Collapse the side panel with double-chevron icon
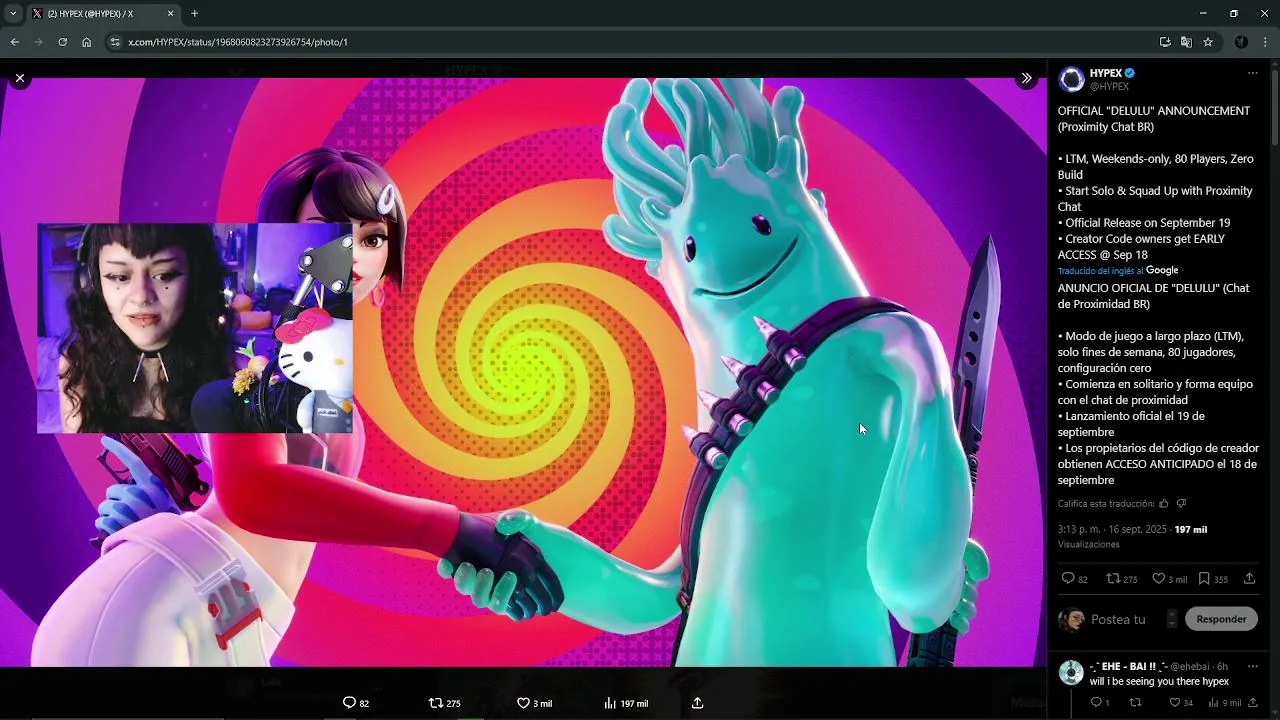The width and height of the screenshot is (1280, 720). click(x=1026, y=78)
